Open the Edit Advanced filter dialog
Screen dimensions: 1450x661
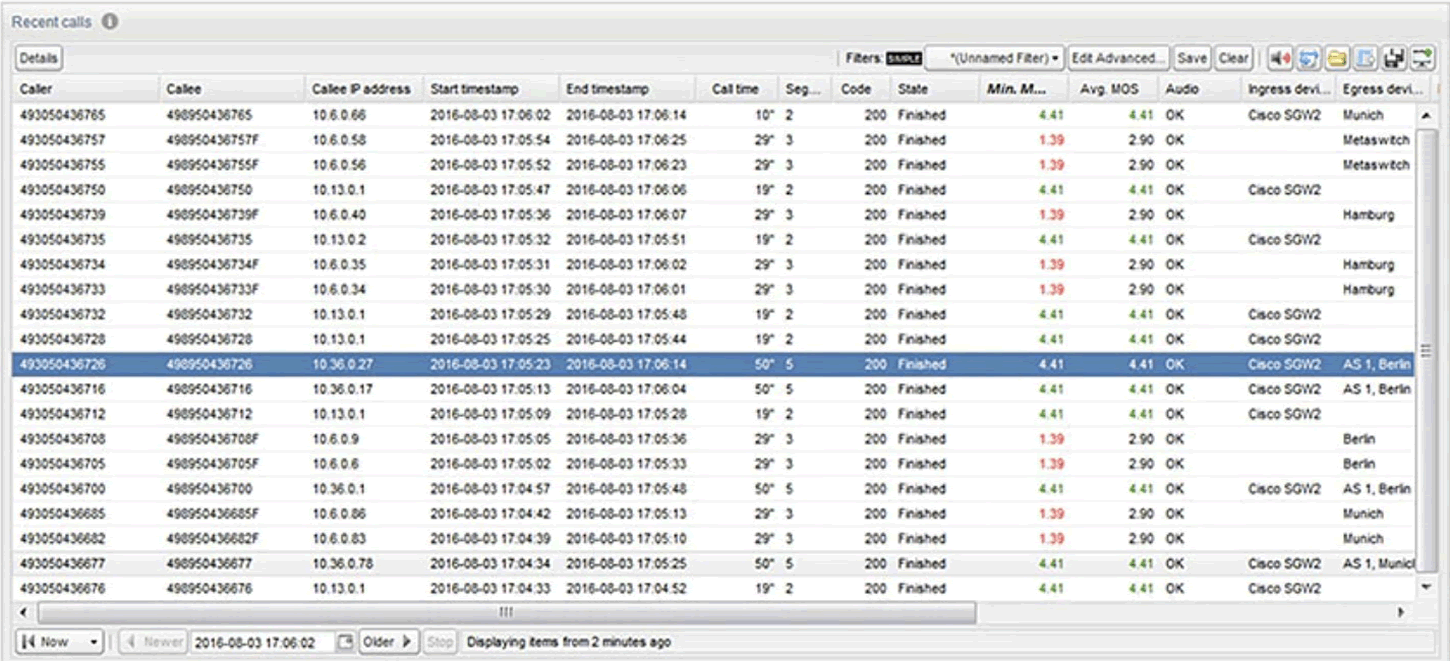pyautogui.click(x=1117, y=58)
